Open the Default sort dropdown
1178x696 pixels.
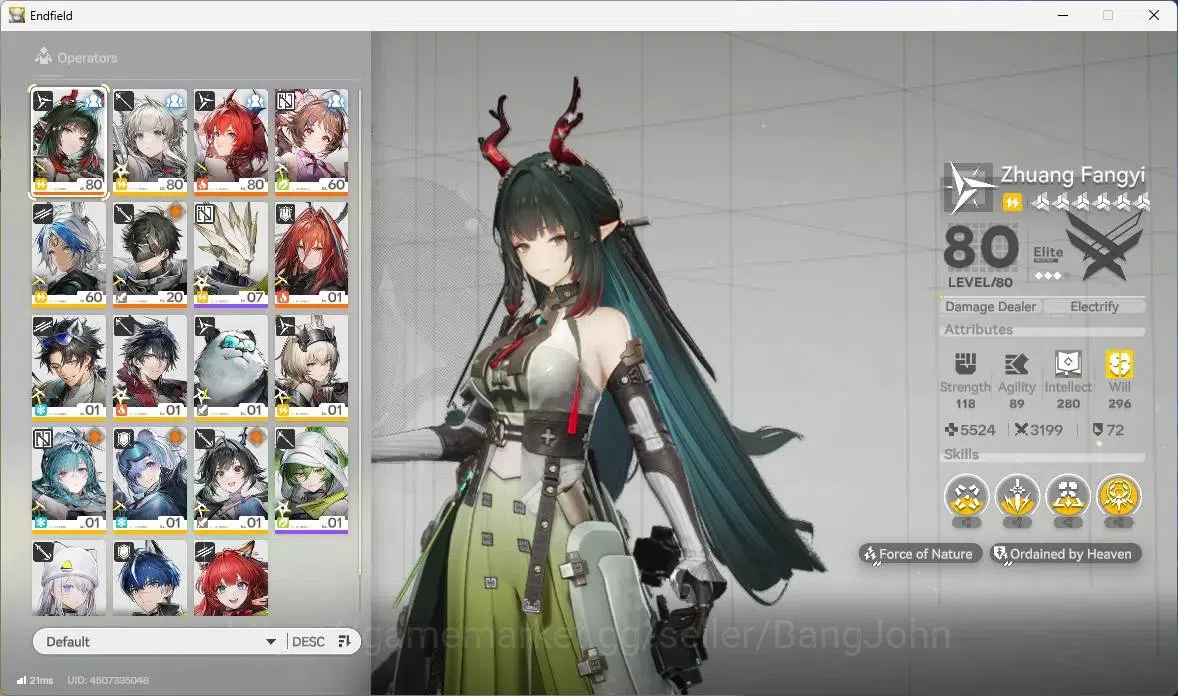160,641
